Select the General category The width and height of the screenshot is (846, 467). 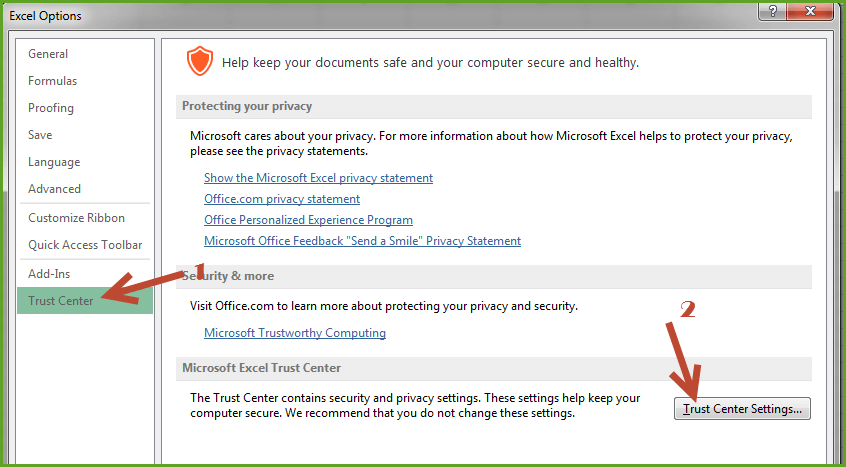[48, 54]
